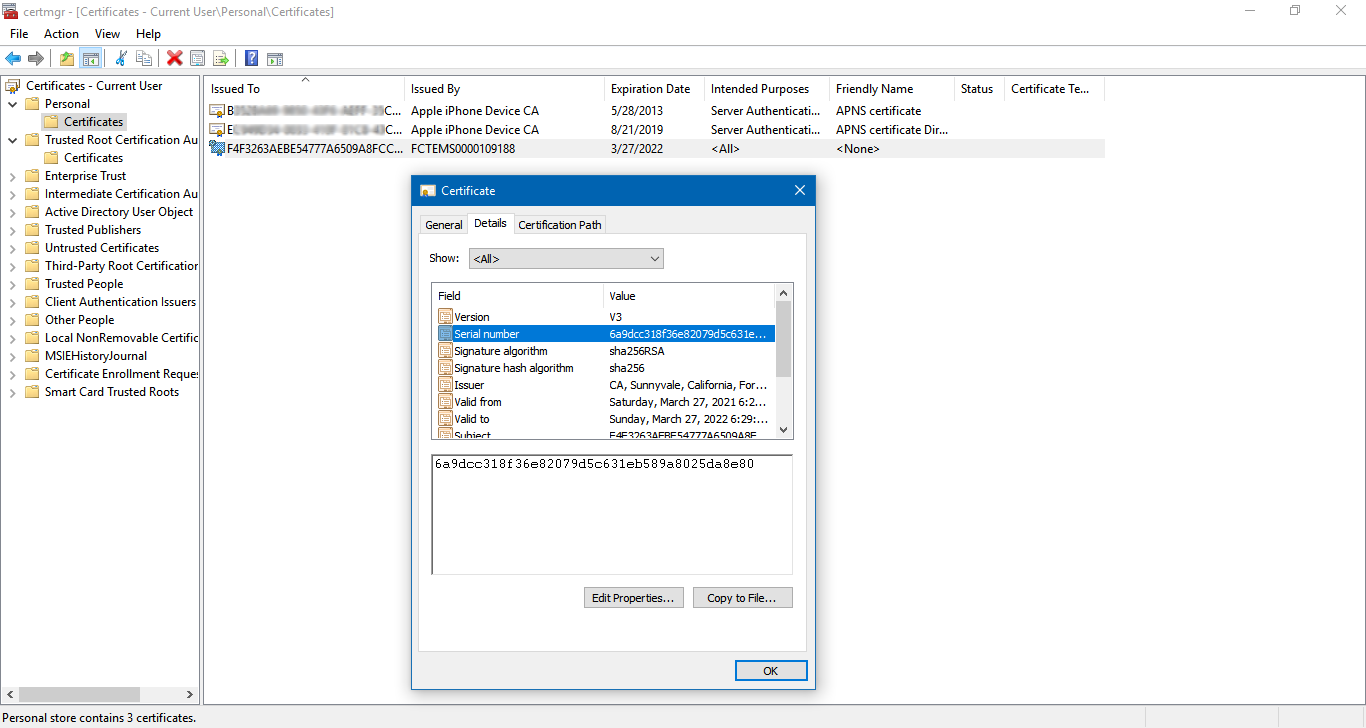Expand the Enterprise Trust node
The width and height of the screenshot is (1366, 728).
point(12,176)
